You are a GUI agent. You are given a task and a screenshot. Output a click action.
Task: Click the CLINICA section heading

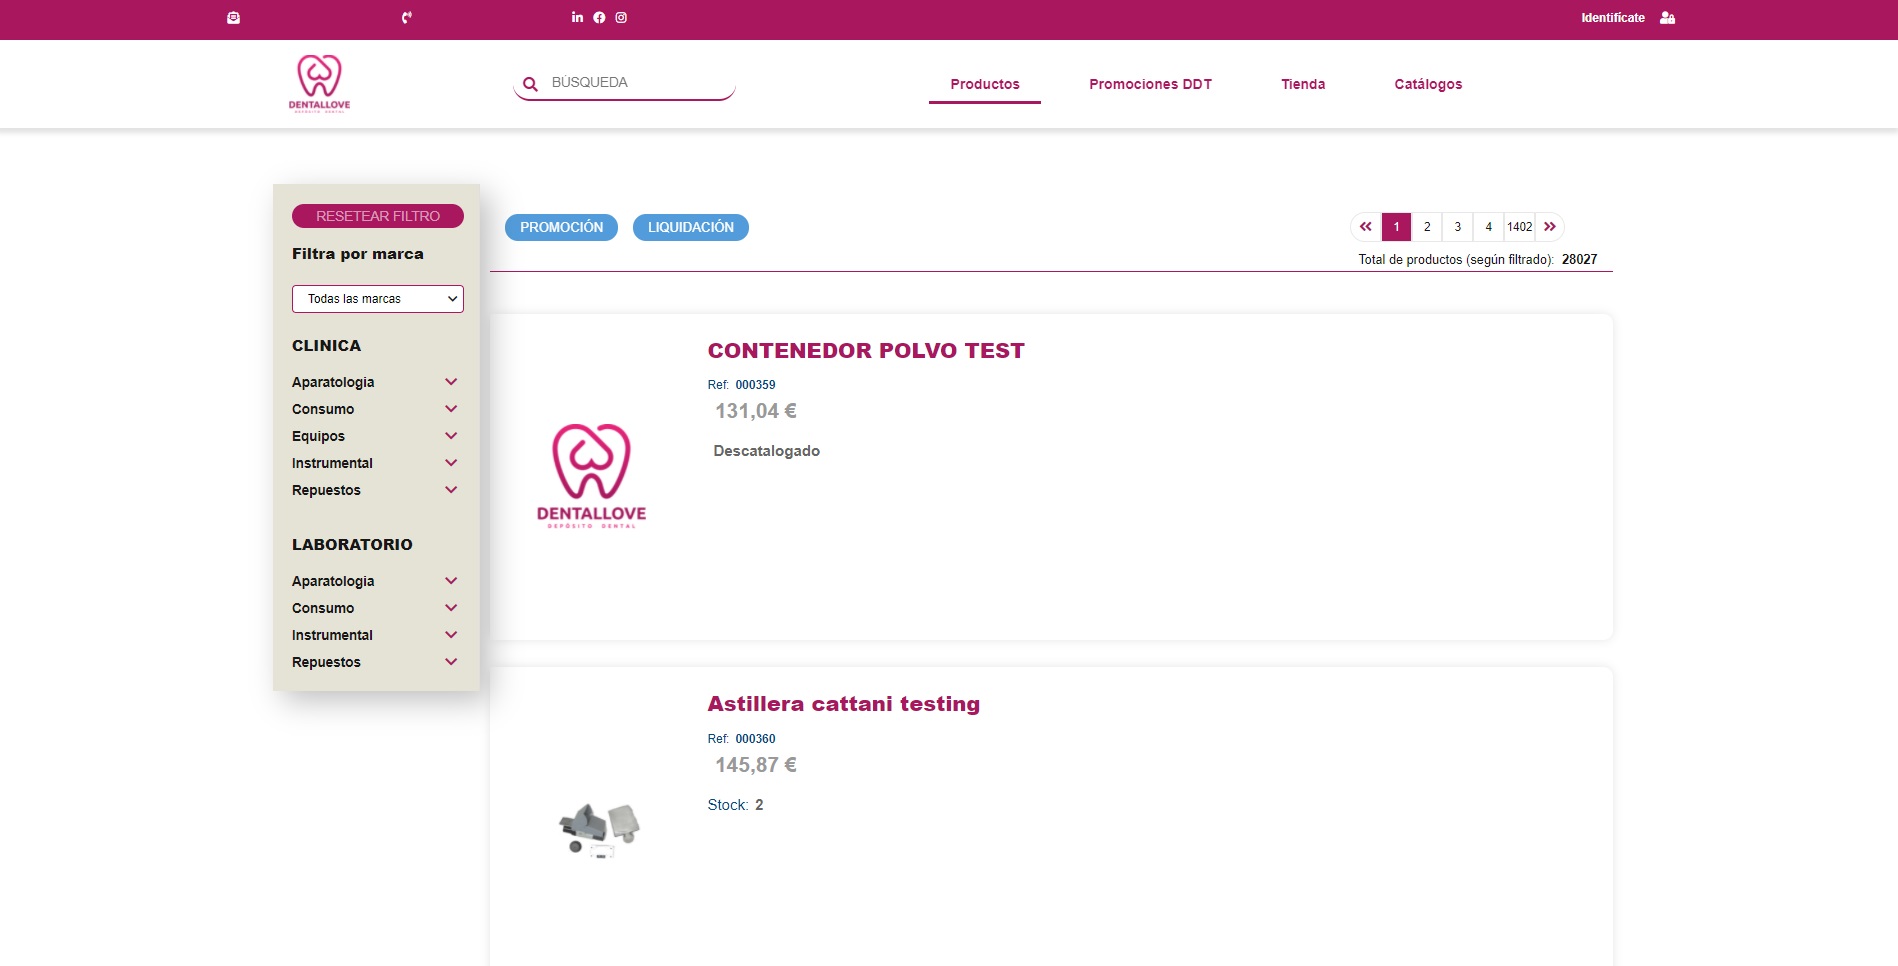pyautogui.click(x=326, y=346)
